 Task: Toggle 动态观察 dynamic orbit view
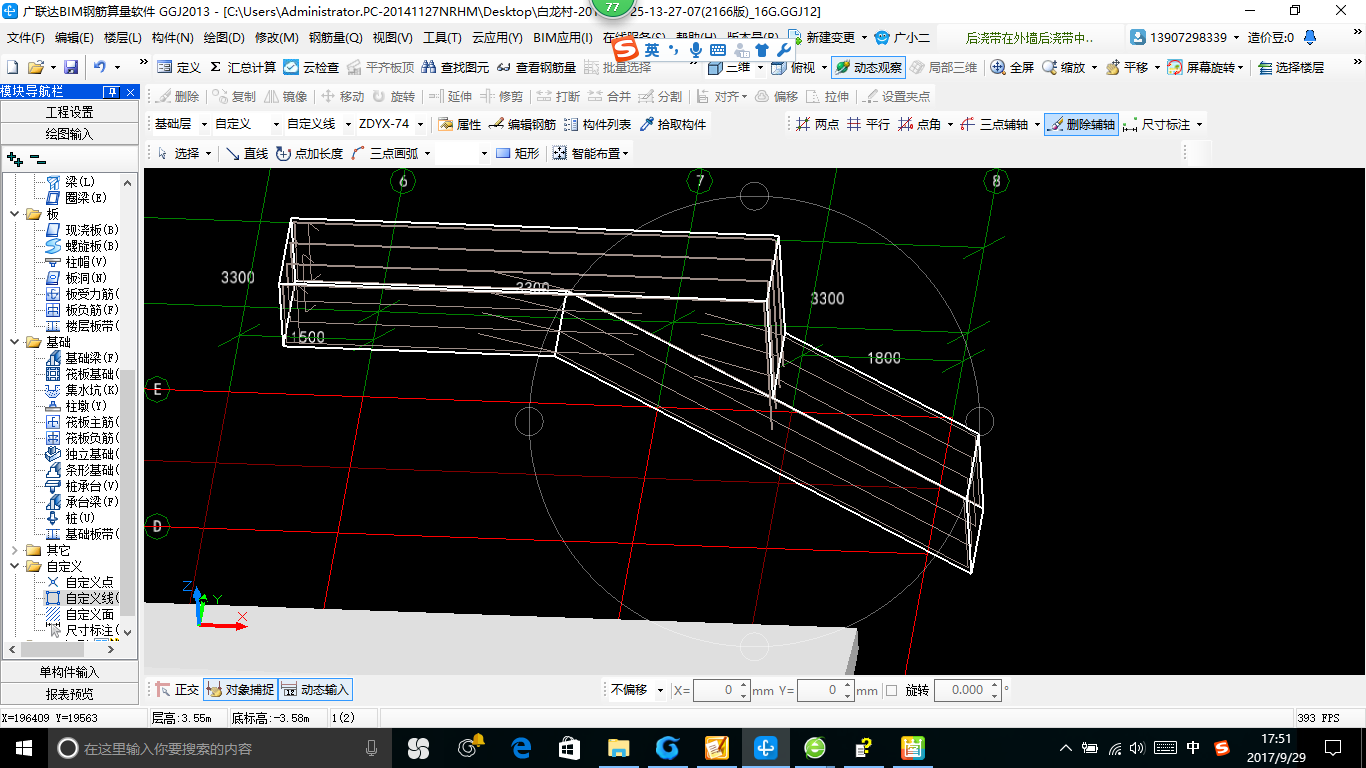point(868,67)
